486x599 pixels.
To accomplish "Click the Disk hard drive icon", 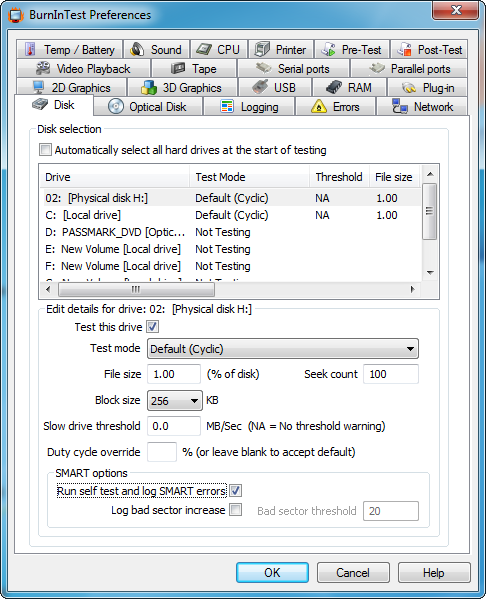I will tap(40, 104).
